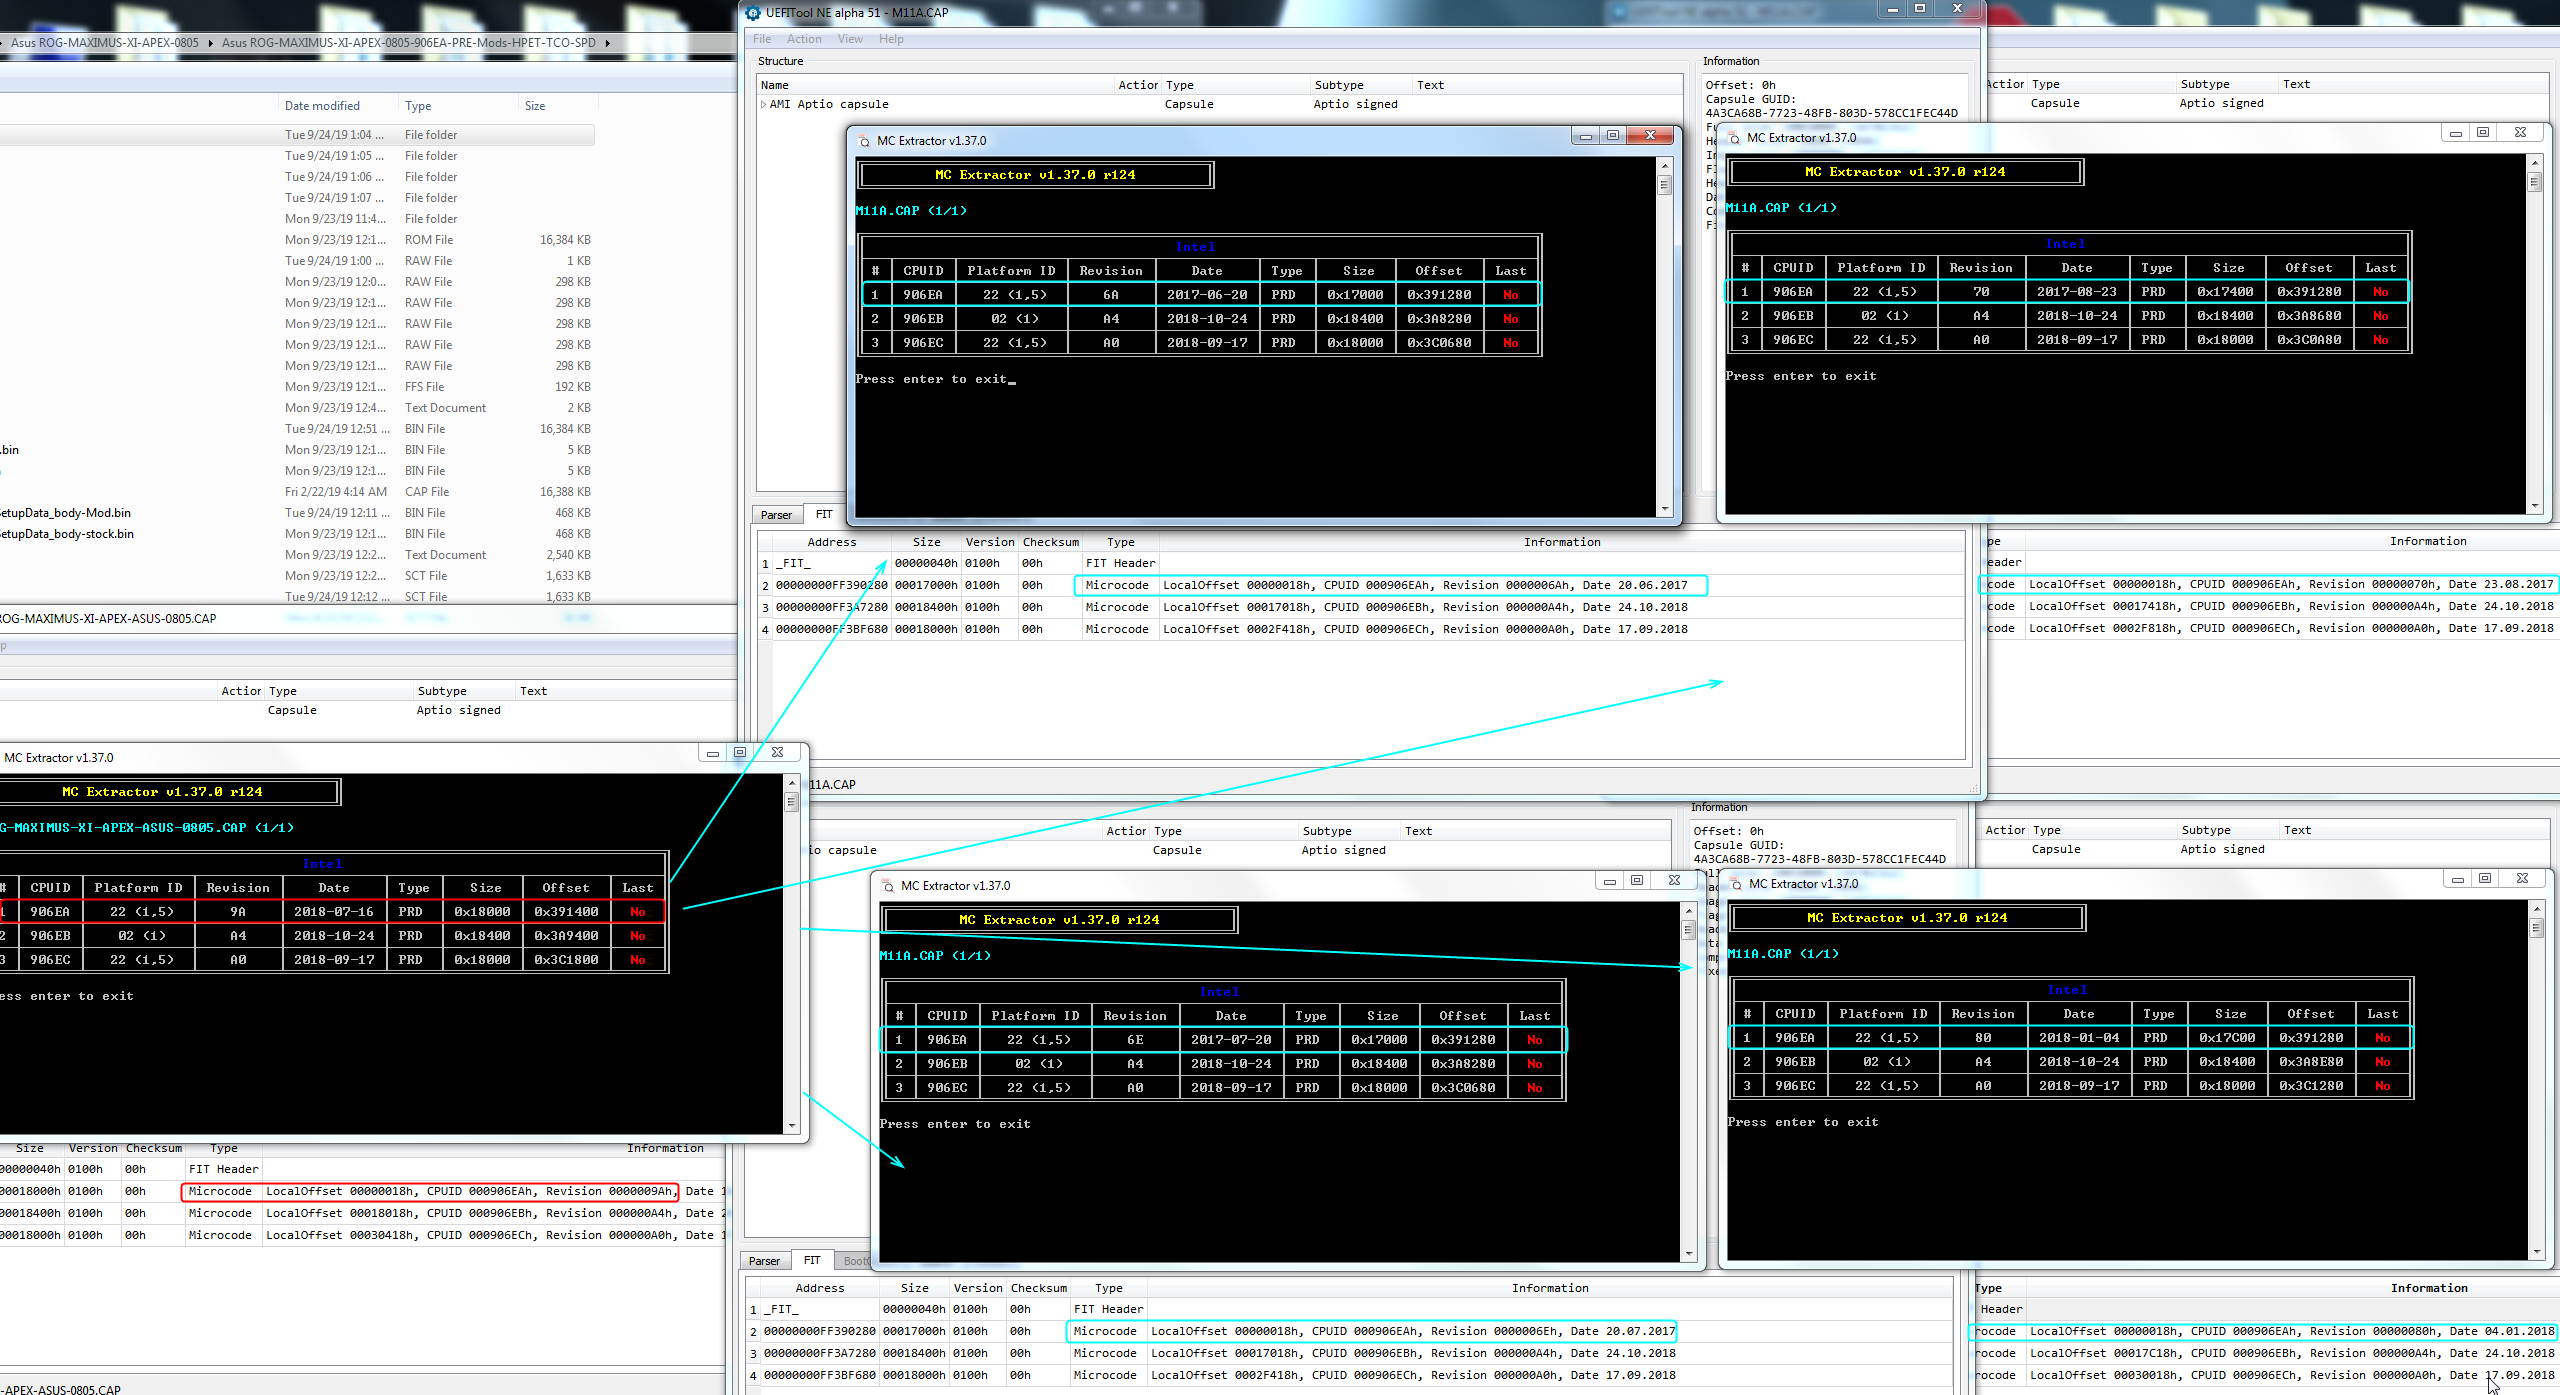Click the UEFITool NE gear icon in title bar
This screenshot has height=1395, width=2560.
coord(753,13)
